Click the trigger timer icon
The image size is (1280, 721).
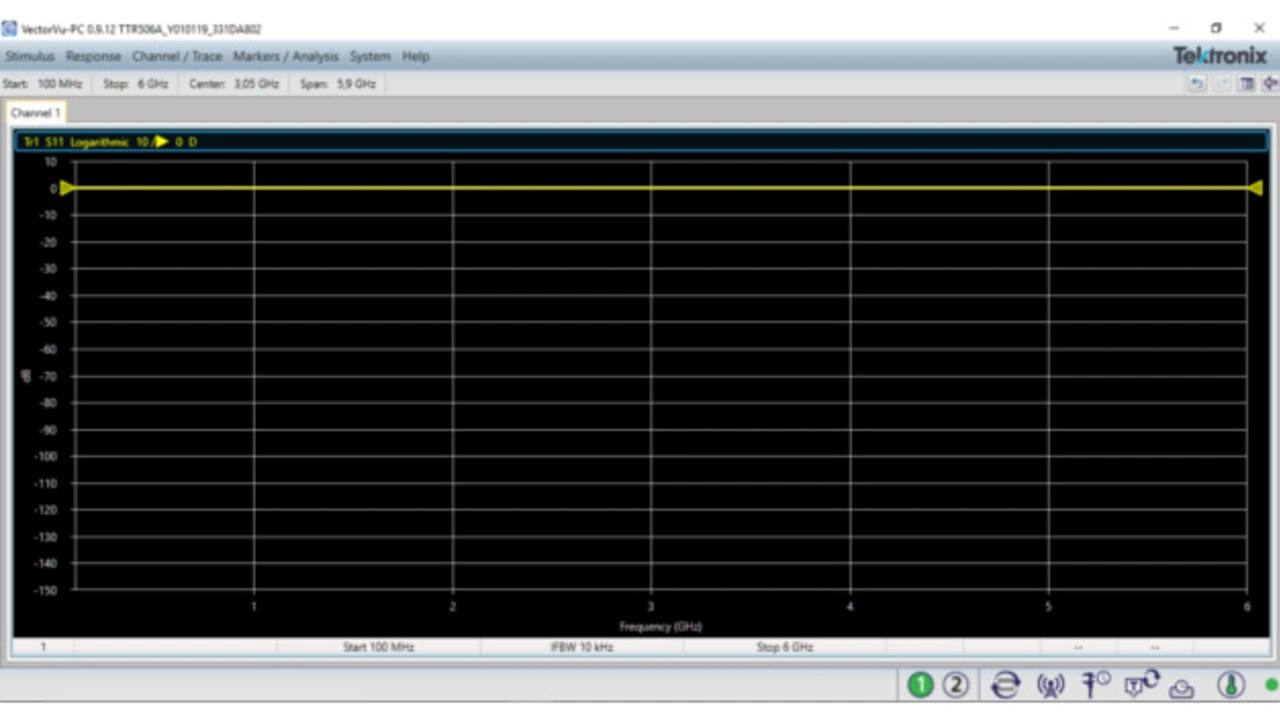(1095, 684)
